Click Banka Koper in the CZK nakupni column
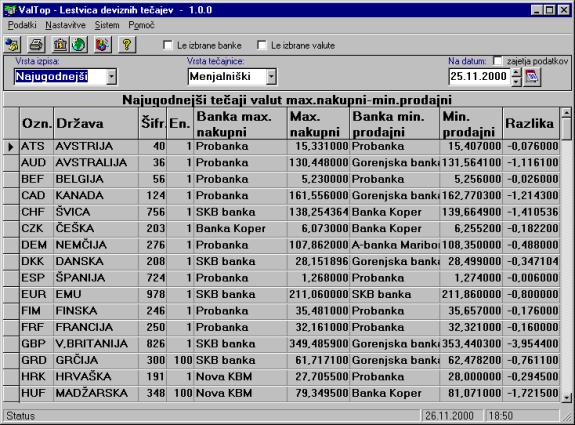The width and height of the screenshot is (575, 425). pyautogui.click(x=241, y=228)
